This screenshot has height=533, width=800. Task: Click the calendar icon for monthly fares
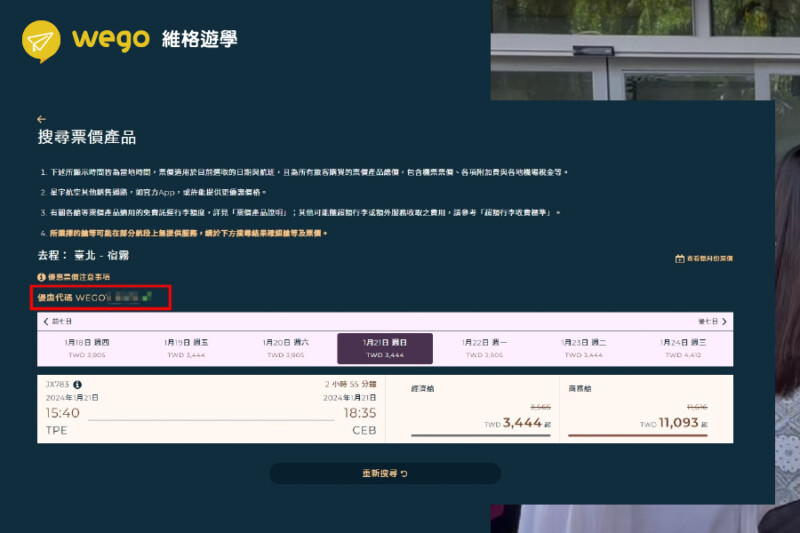coord(680,258)
